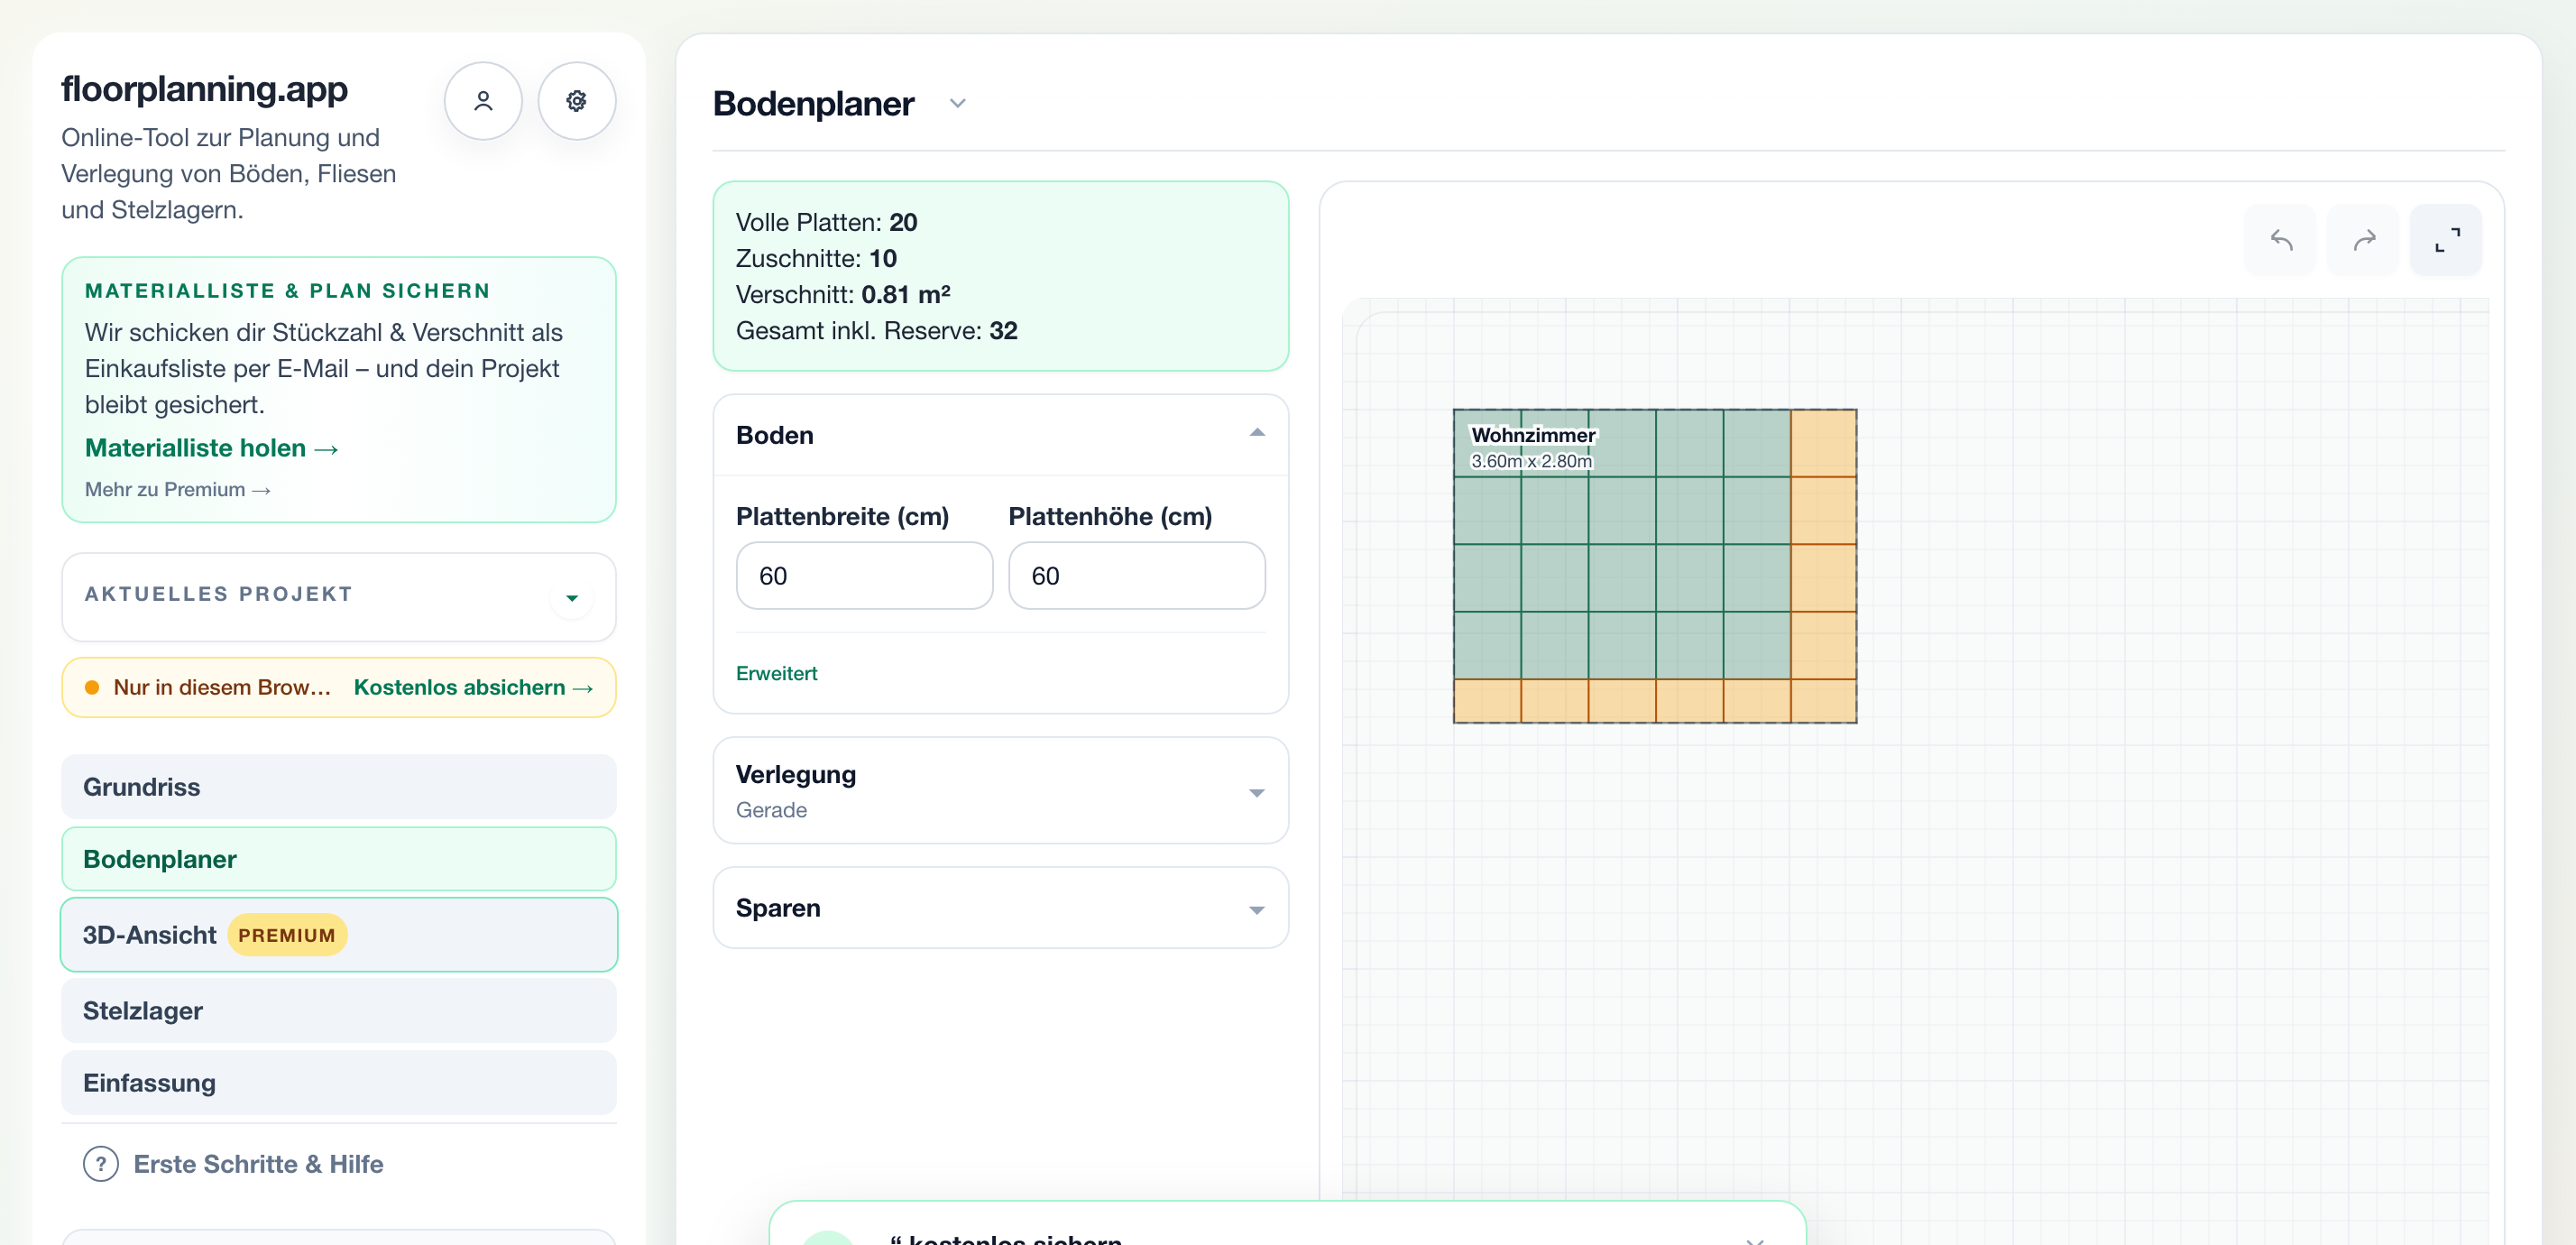Click the Materialliste holen link
Viewport: 2576px width, 1245px height.
(x=212, y=448)
